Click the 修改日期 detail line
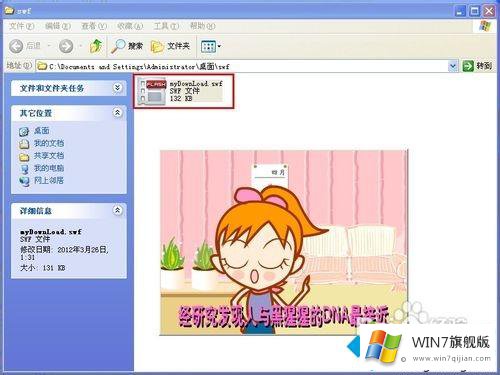The image size is (500, 375). (x=64, y=253)
